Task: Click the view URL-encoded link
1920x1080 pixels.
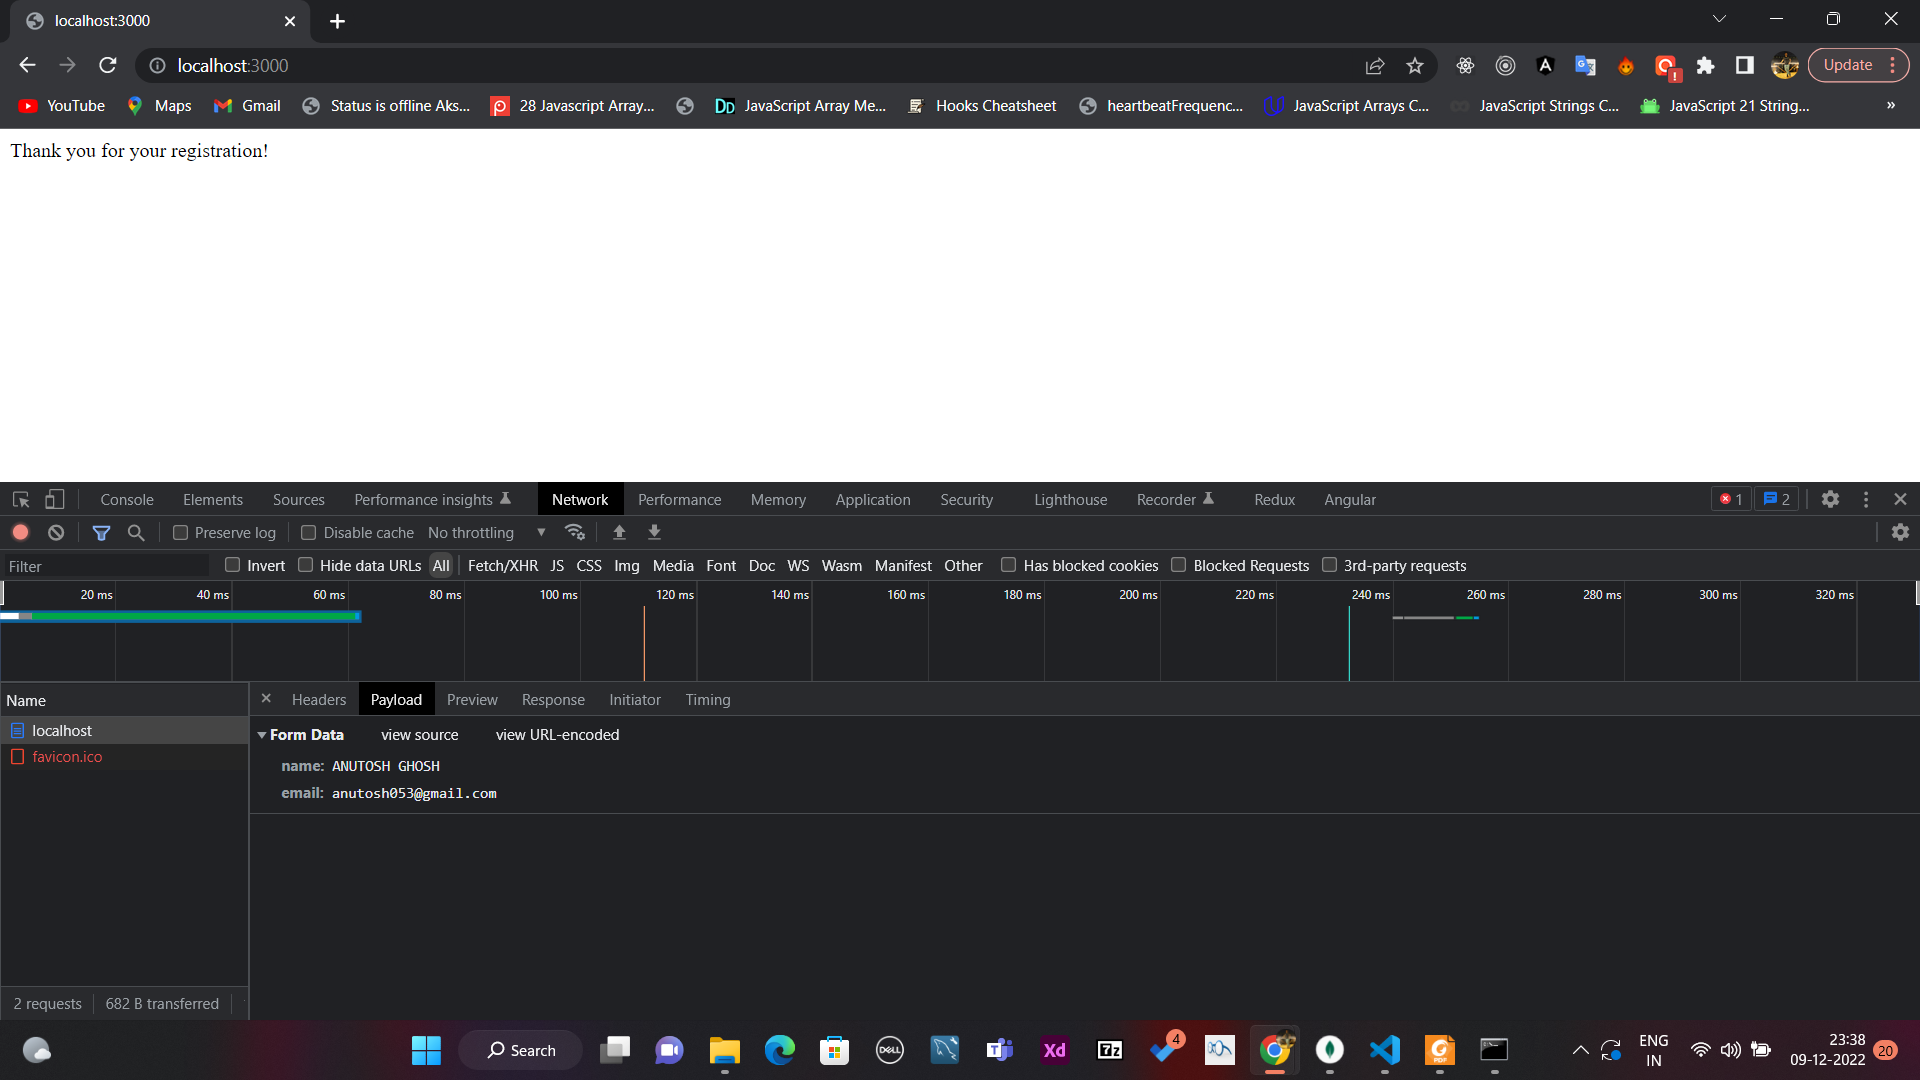Action: (557, 734)
